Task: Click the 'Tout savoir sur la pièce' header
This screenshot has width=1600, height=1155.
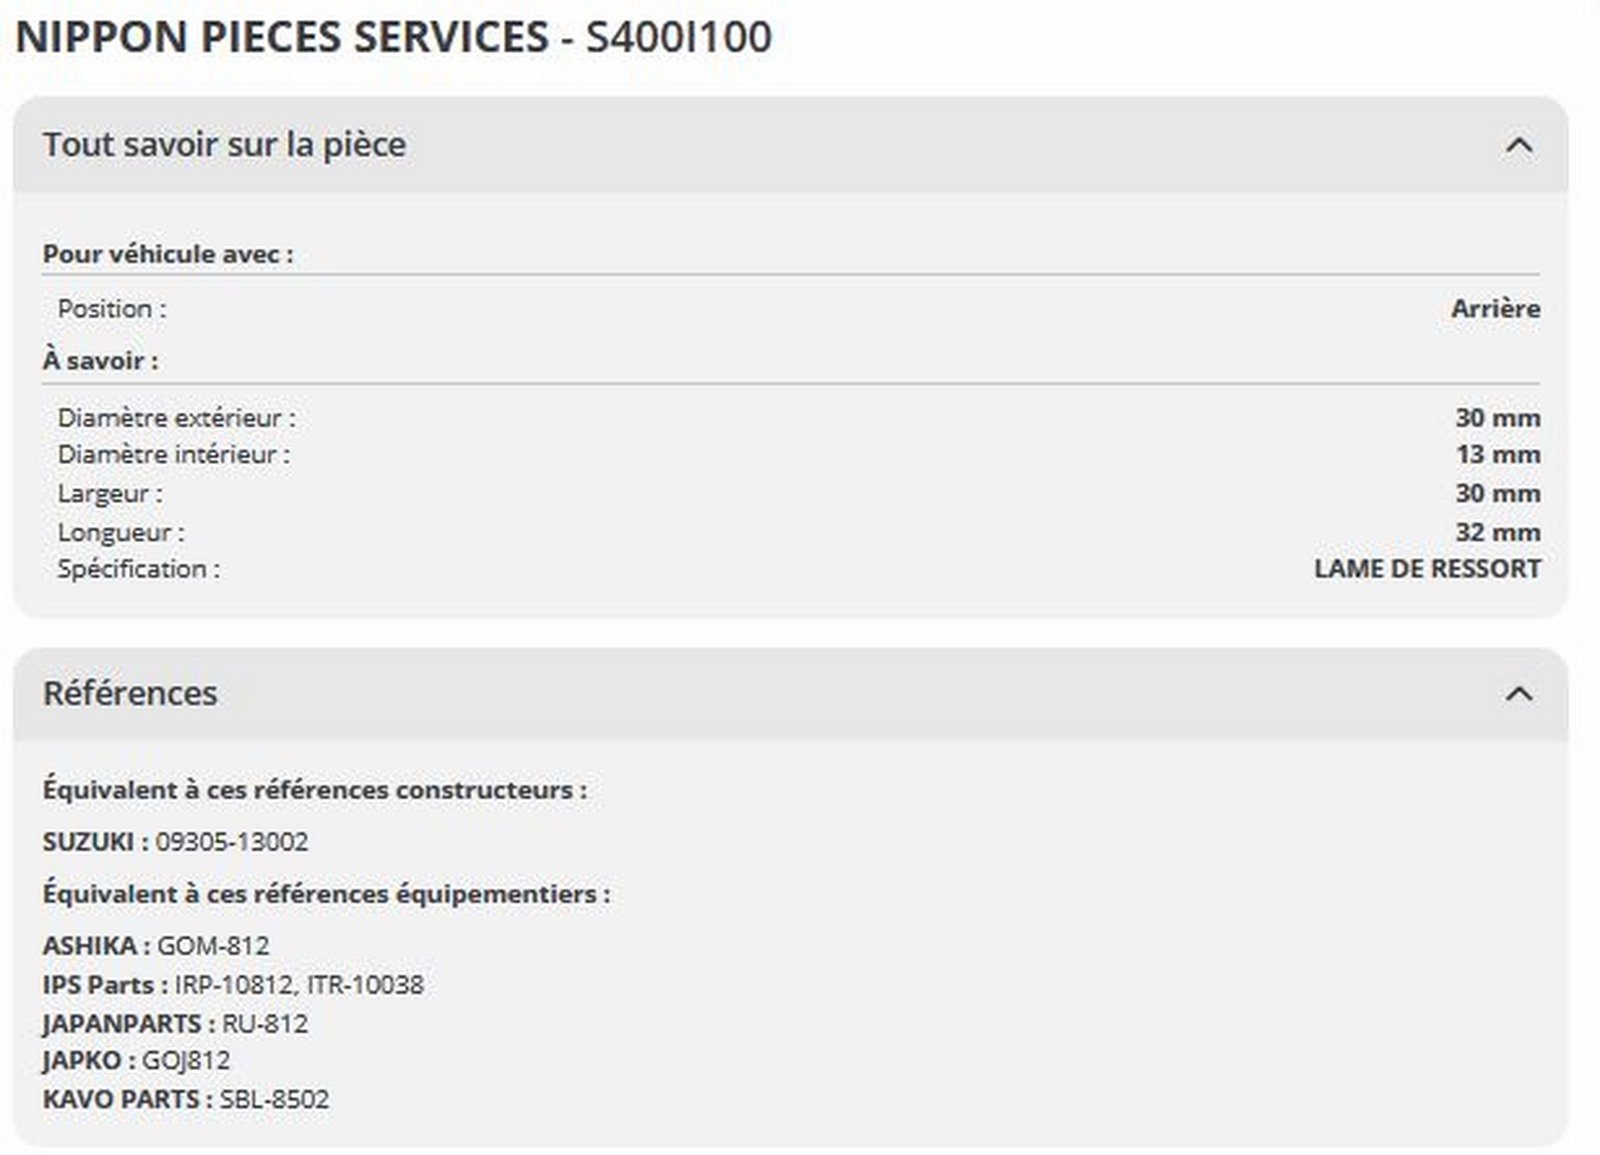Action: click(224, 145)
